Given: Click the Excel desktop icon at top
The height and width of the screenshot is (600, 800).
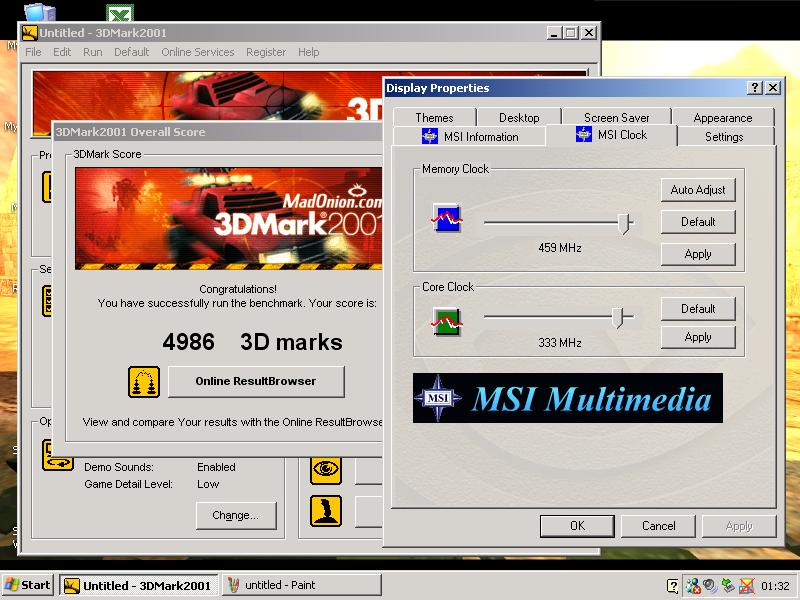Looking at the screenshot, I should click(120, 13).
